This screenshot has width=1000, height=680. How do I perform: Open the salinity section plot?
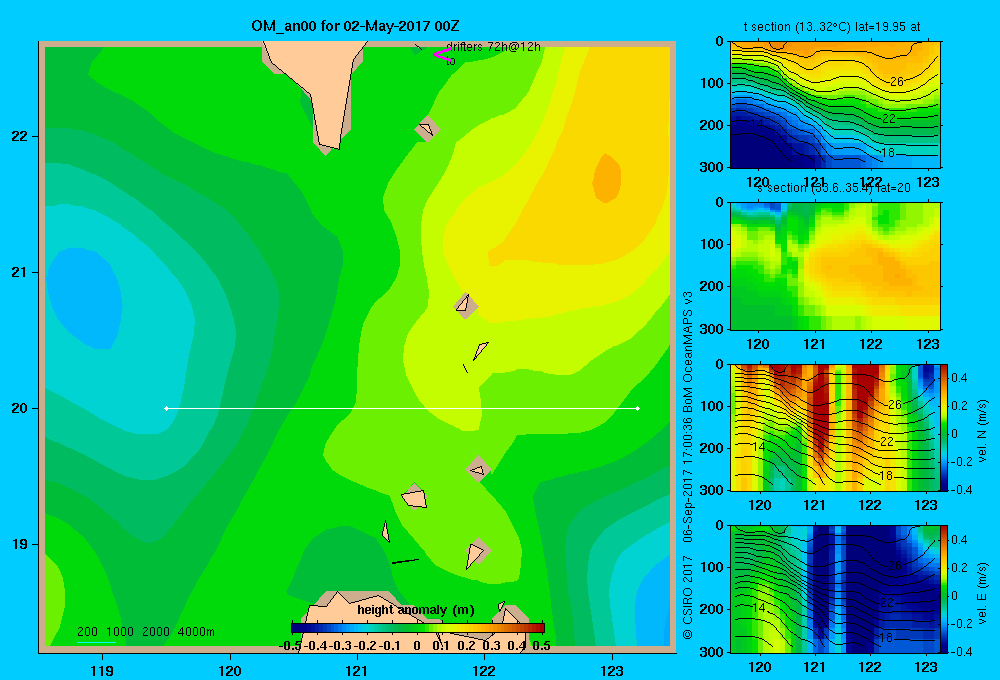835,266
